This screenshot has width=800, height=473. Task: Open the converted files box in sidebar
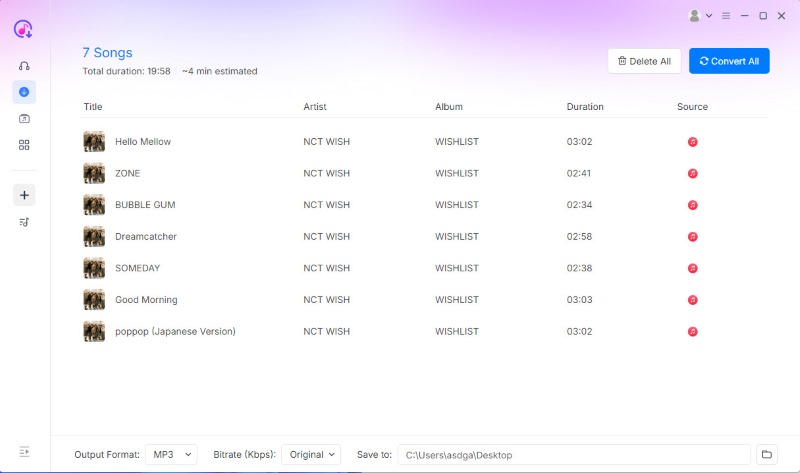pyautogui.click(x=24, y=118)
